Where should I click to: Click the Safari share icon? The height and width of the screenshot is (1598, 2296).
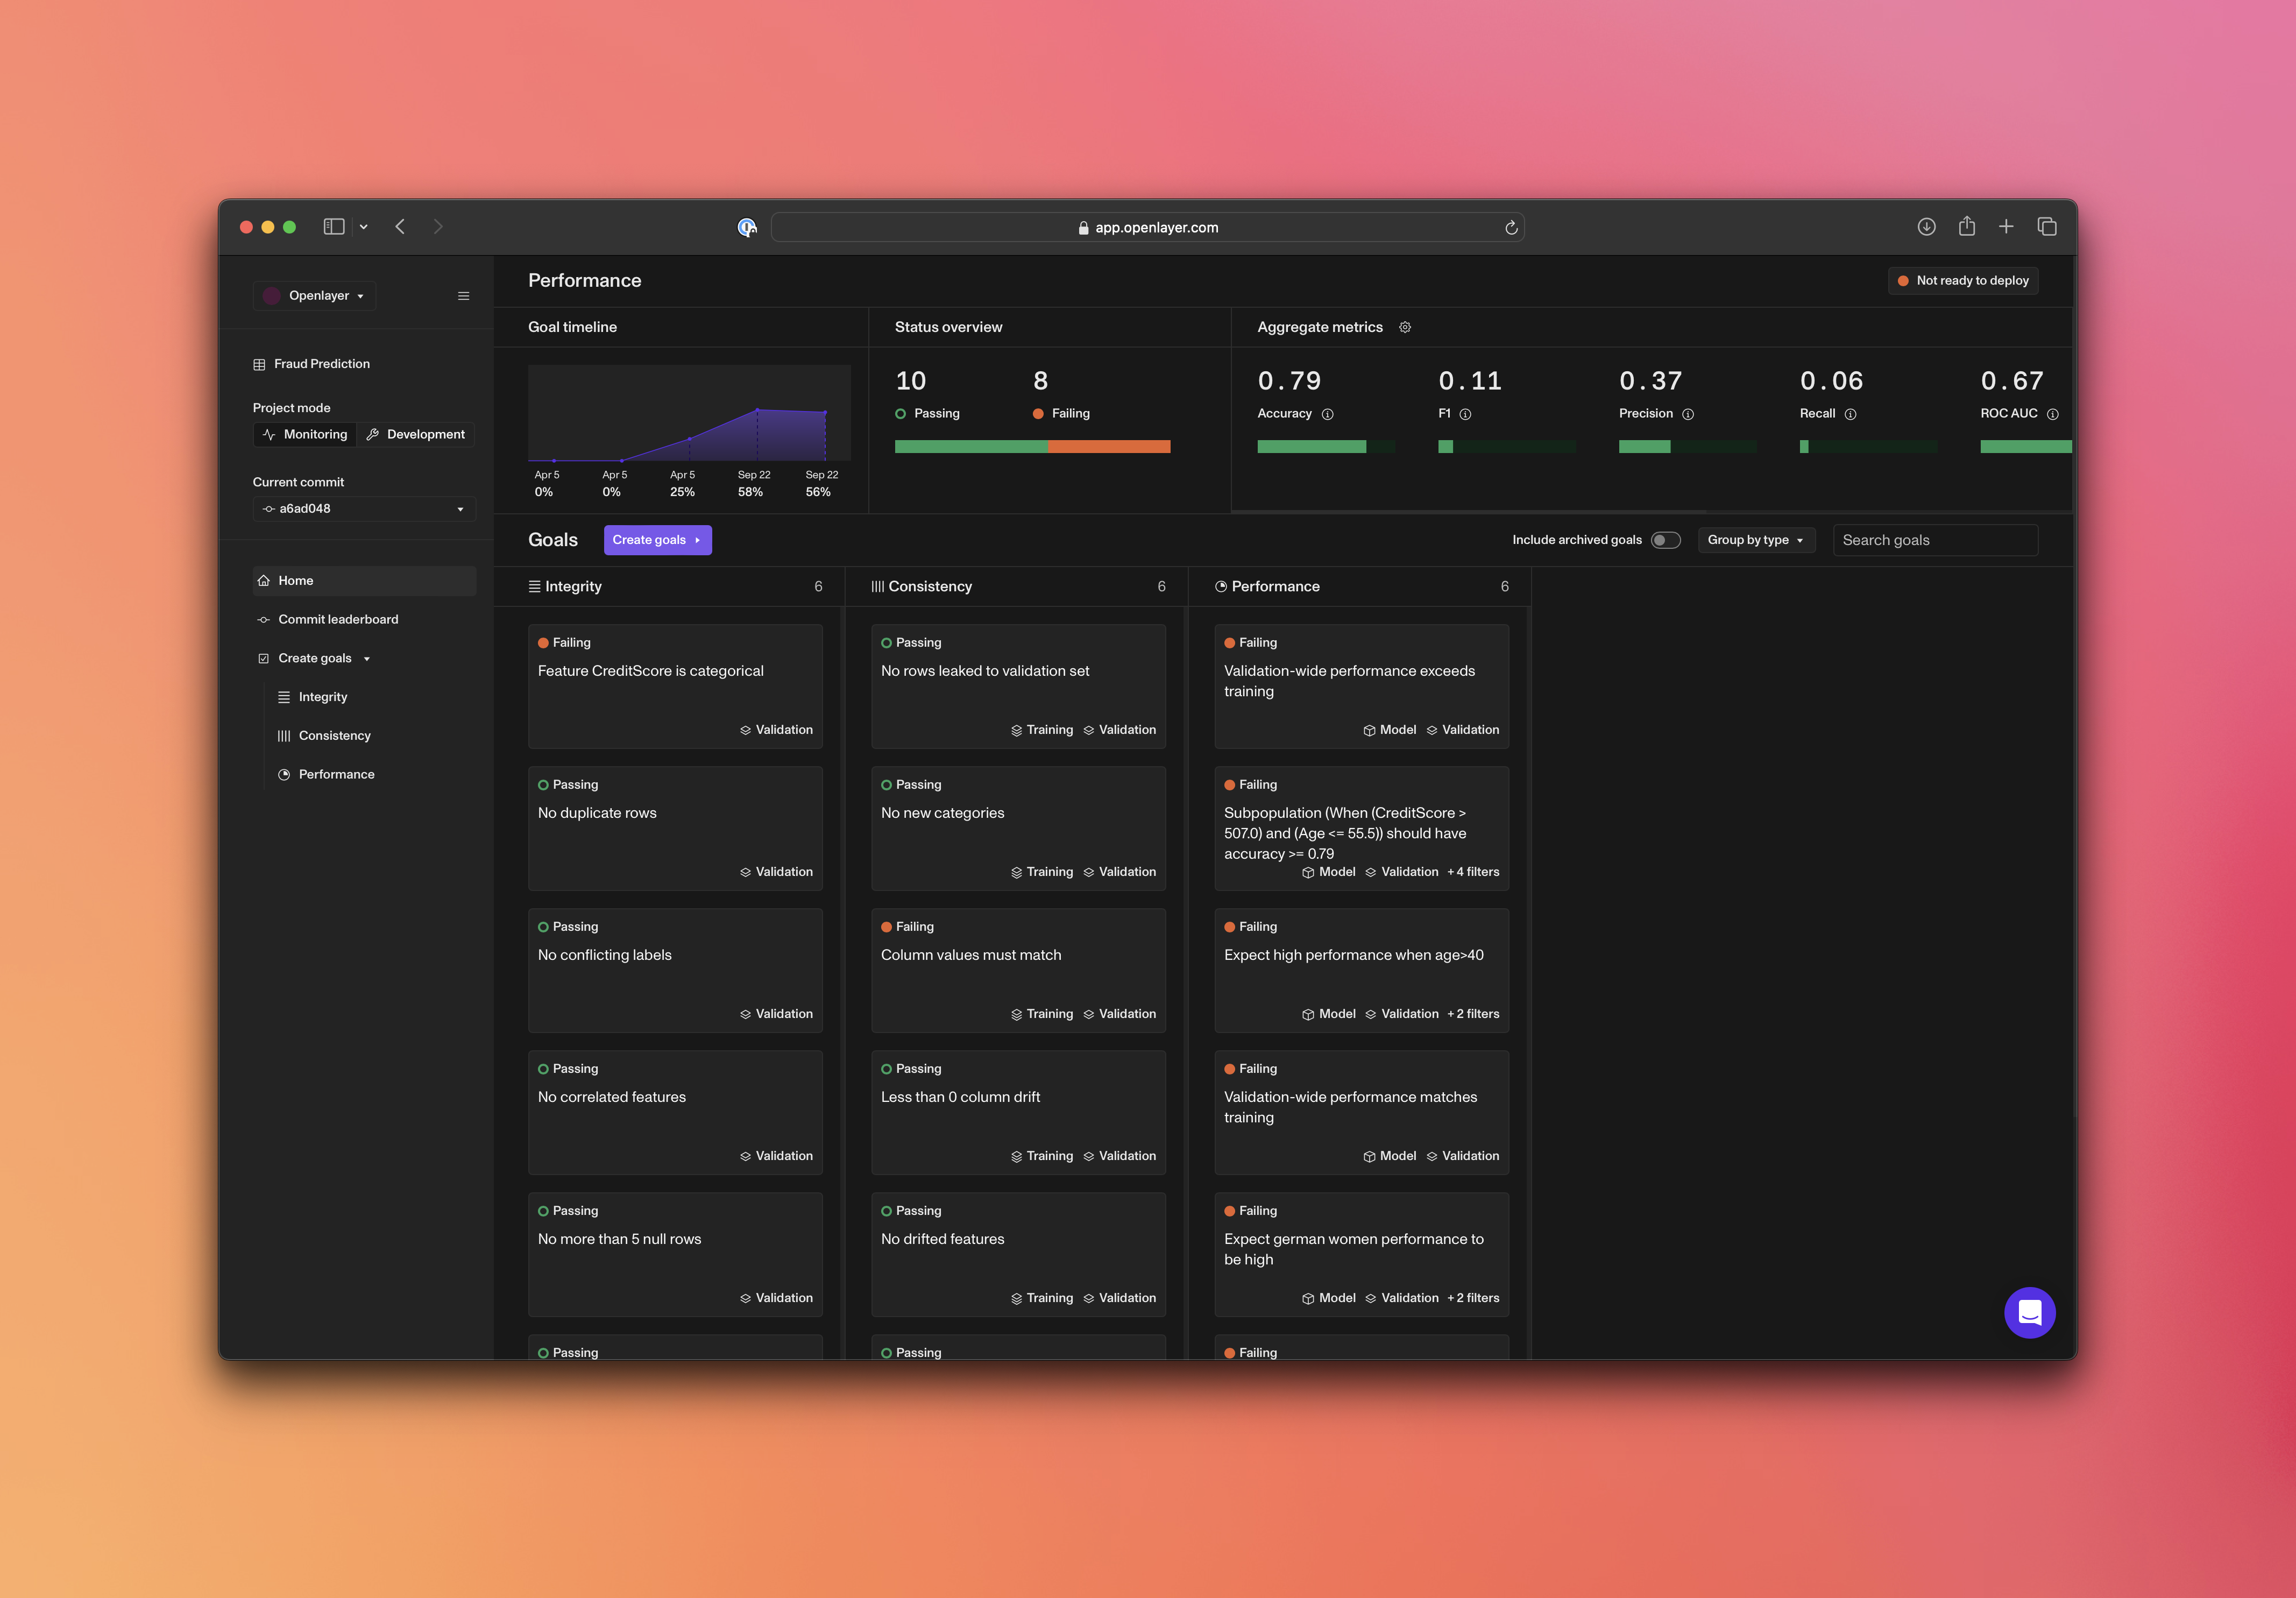coord(1966,227)
